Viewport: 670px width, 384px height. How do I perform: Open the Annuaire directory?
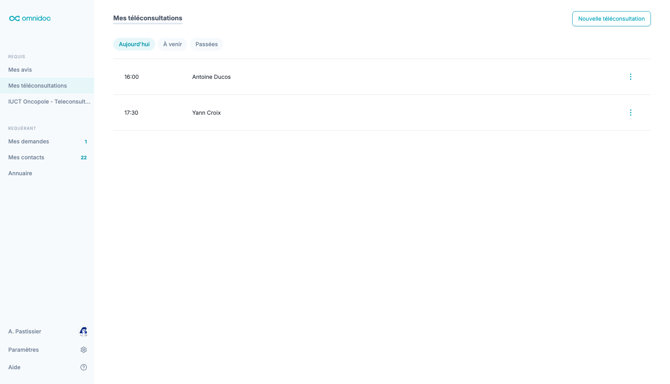(x=47, y=173)
